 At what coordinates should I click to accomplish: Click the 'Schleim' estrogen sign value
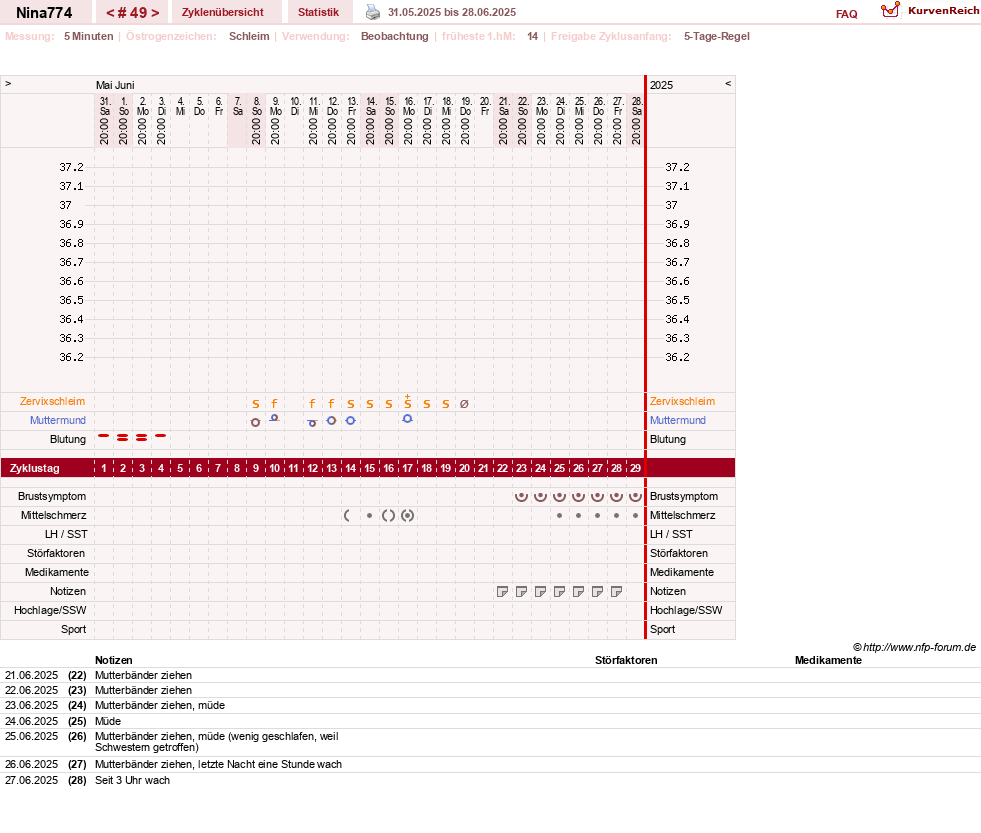click(x=249, y=36)
